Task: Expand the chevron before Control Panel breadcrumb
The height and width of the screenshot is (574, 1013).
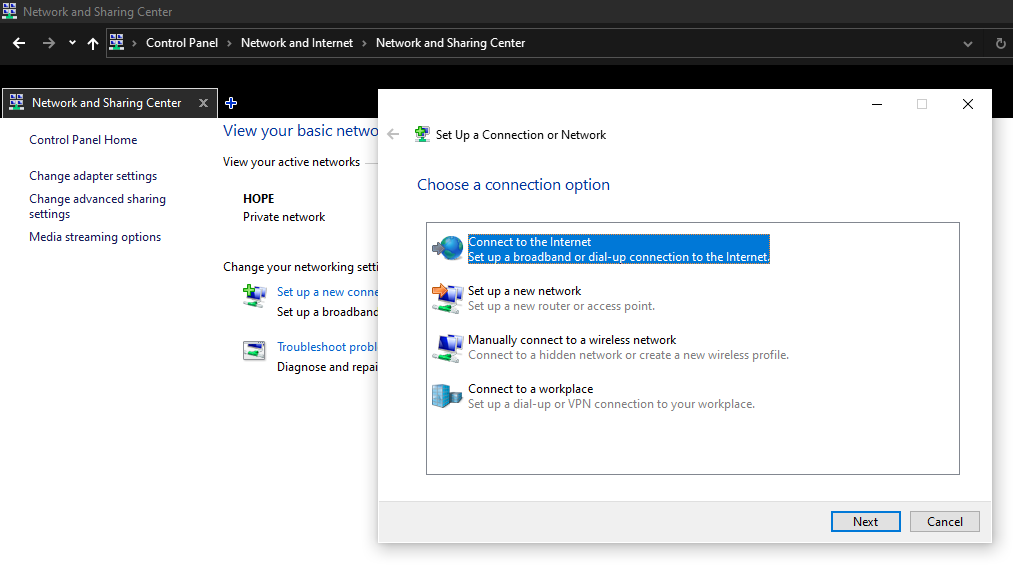Action: (134, 43)
